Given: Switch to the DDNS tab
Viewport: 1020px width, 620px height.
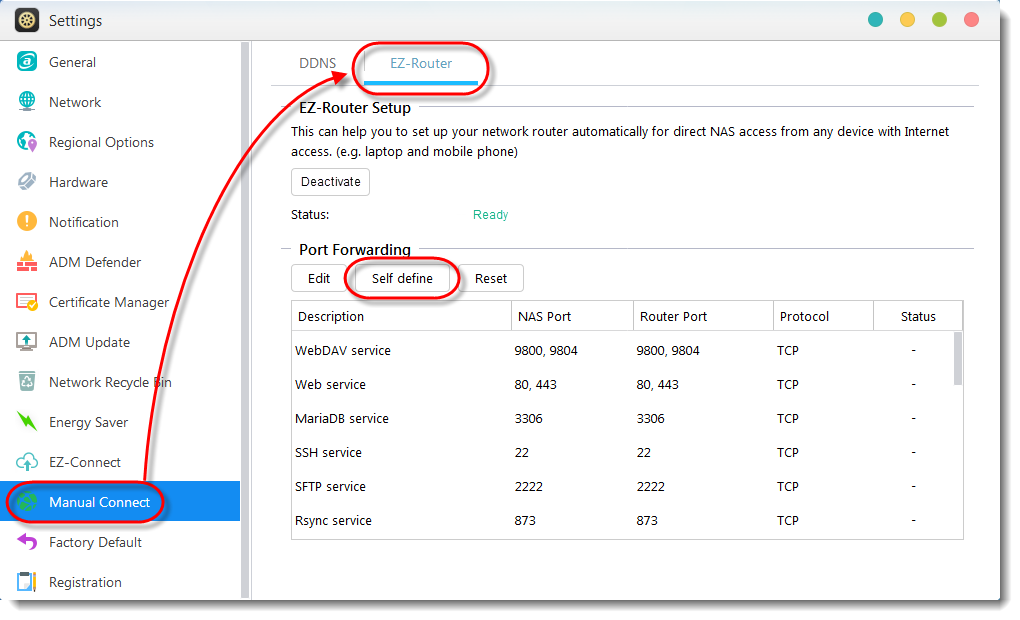Looking at the screenshot, I should point(317,62).
